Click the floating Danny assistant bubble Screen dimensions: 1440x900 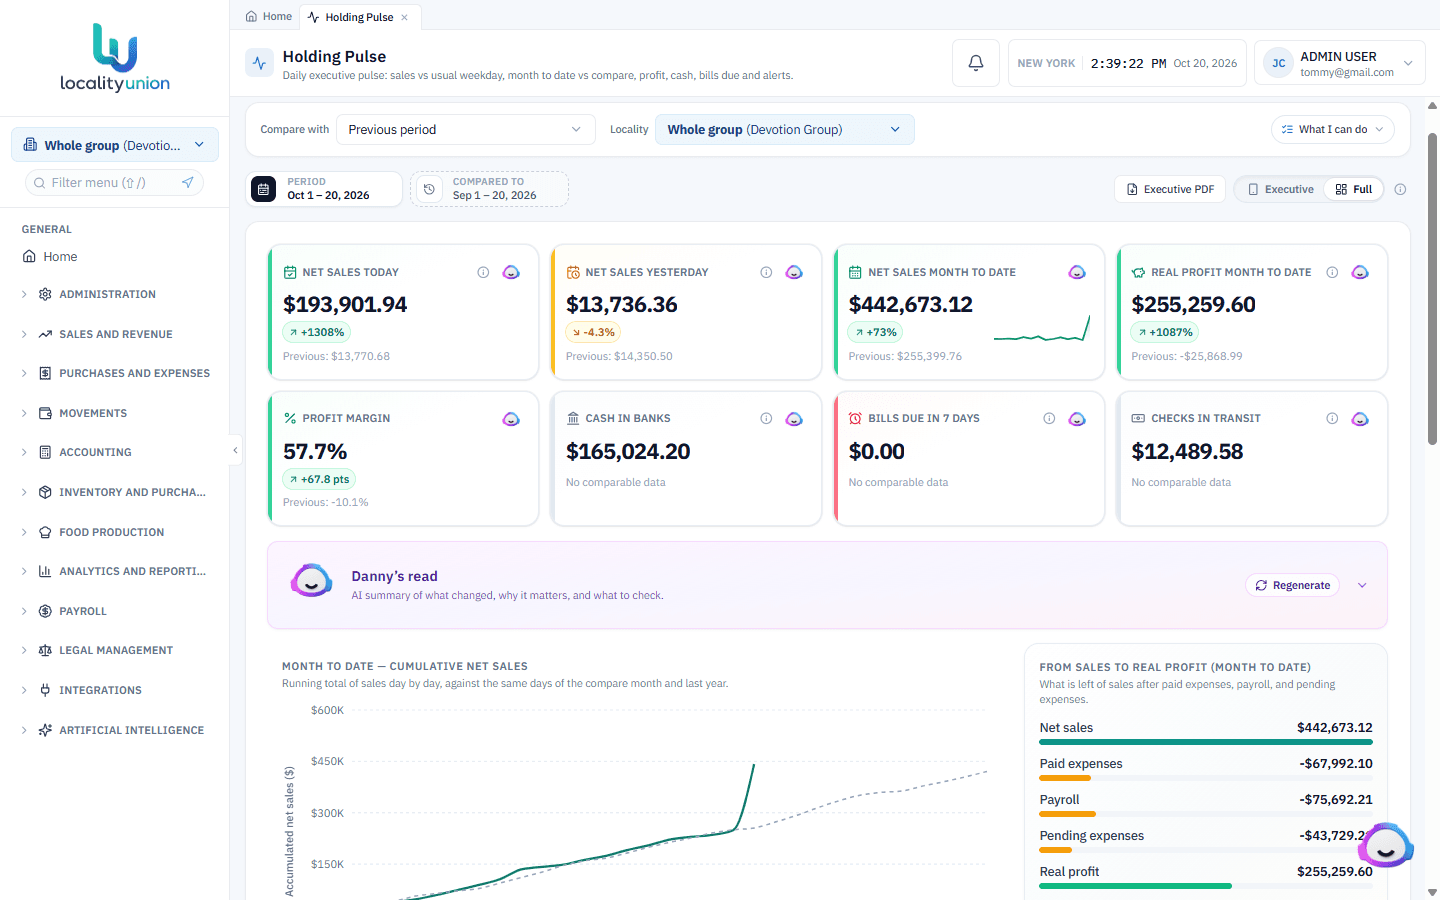[x=1386, y=846]
